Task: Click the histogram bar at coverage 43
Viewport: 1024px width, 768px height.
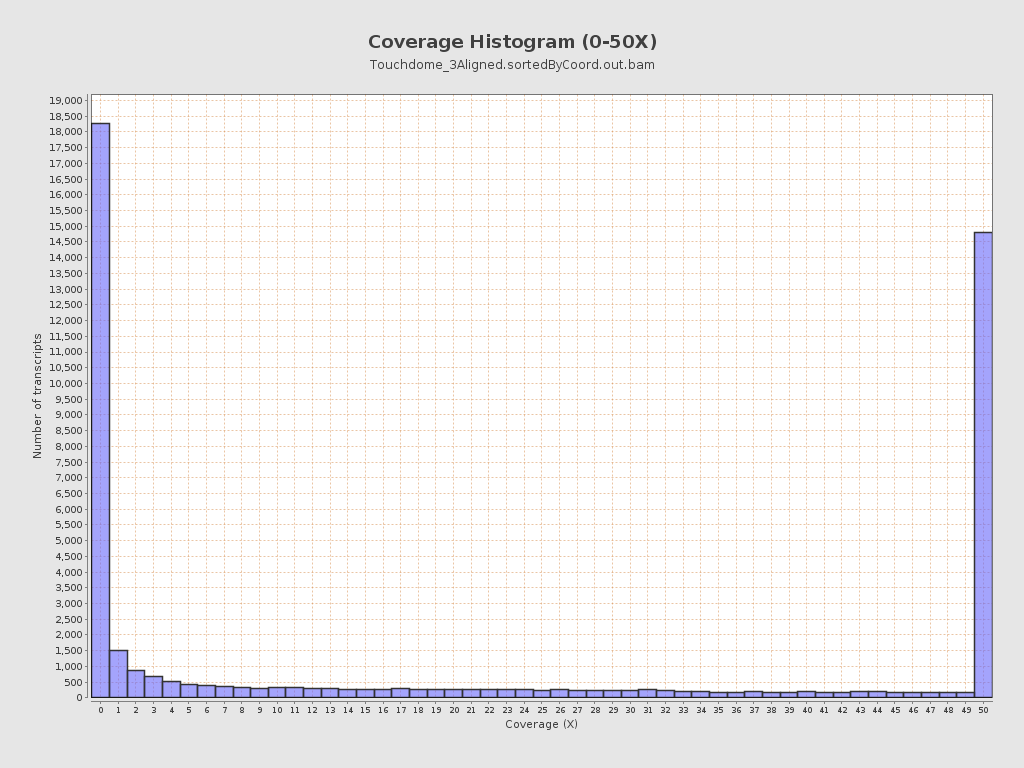Action: click(x=860, y=694)
